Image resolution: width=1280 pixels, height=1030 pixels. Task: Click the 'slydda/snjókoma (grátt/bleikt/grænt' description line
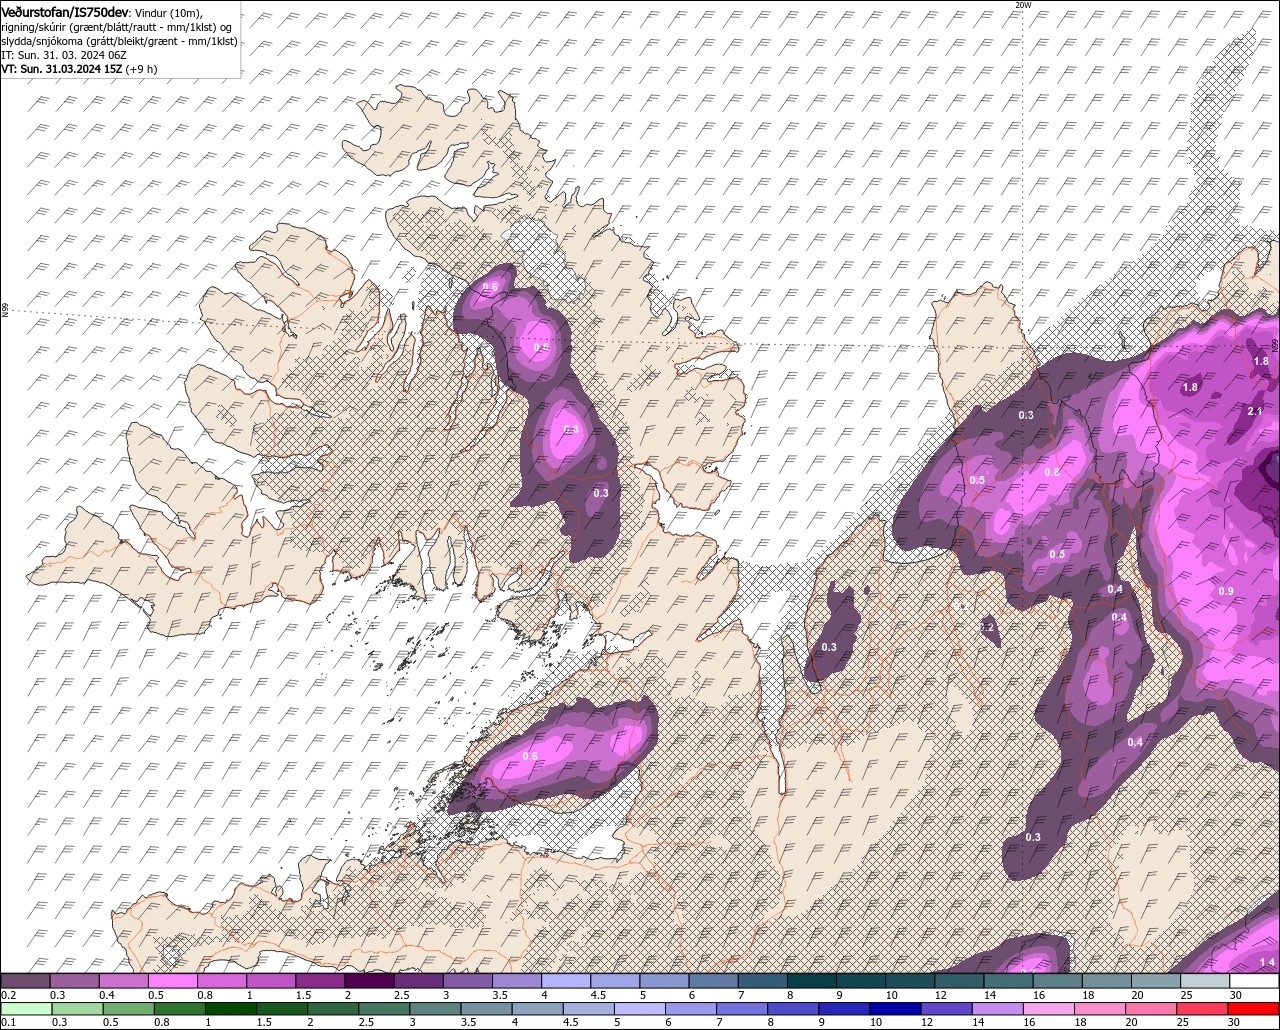point(119,41)
